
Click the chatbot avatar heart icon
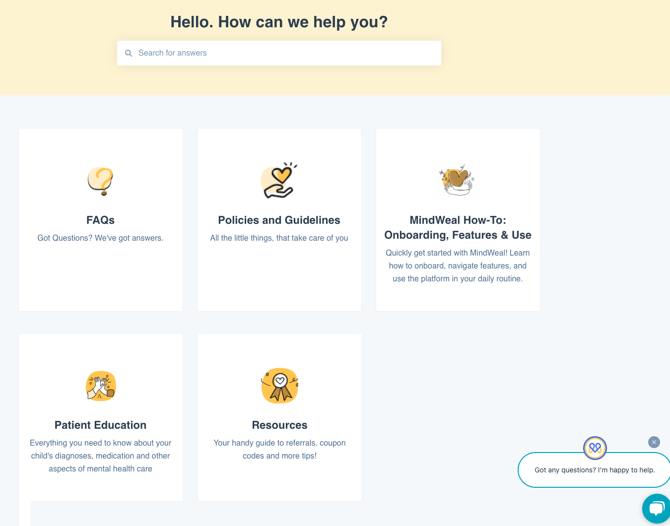[x=595, y=448]
